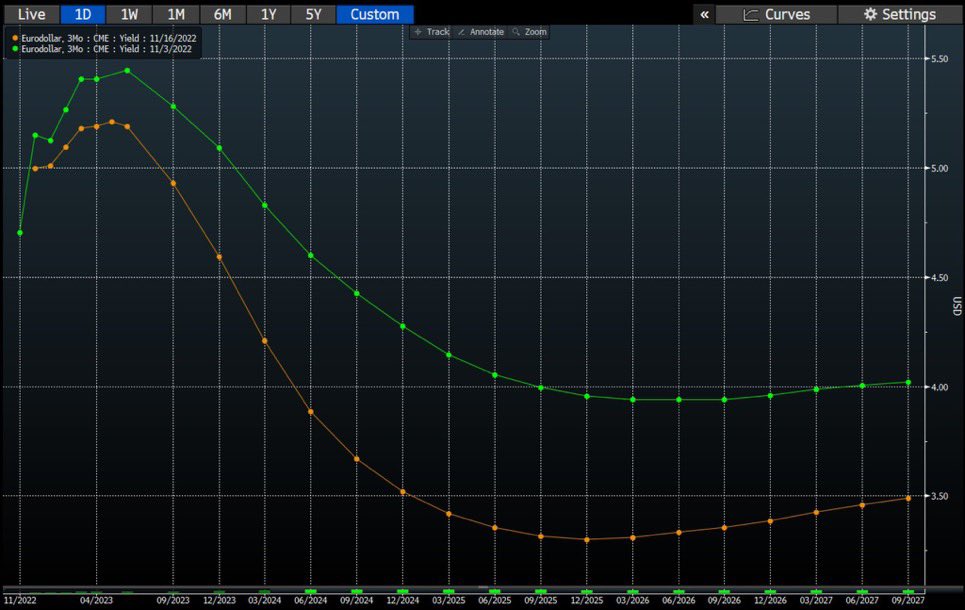Viewport: 965px width, 610px height.
Task: Click the 06/2027 x-axis label
Action: pos(862,600)
